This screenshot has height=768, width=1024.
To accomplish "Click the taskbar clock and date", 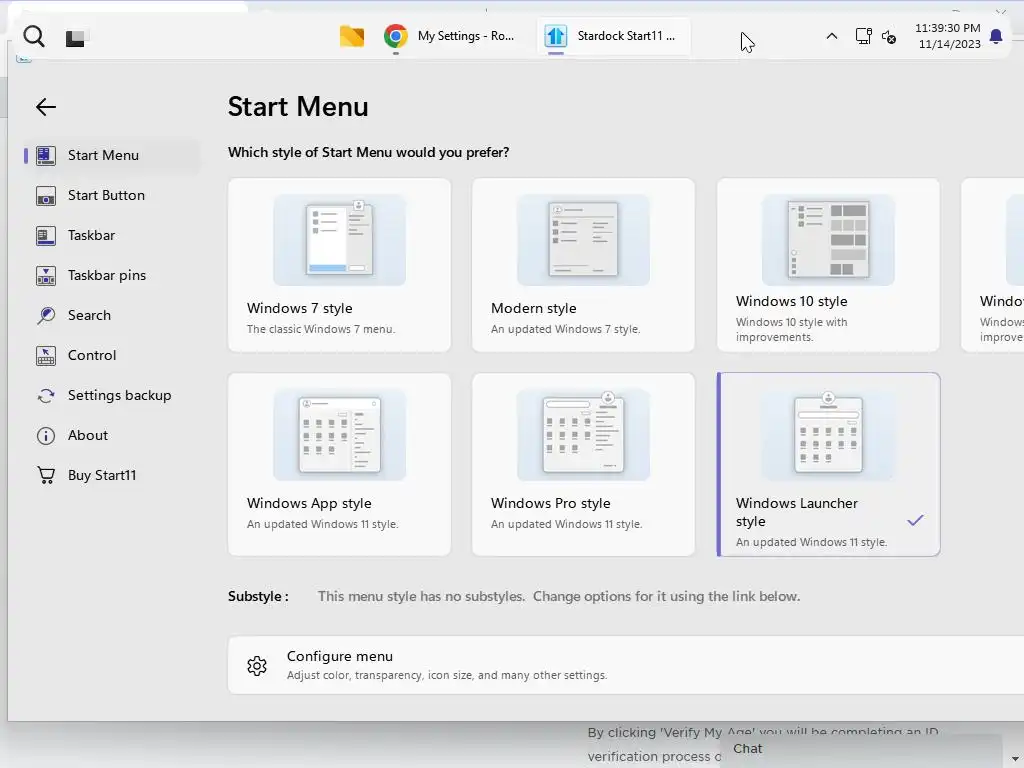I will click(x=948, y=36).
